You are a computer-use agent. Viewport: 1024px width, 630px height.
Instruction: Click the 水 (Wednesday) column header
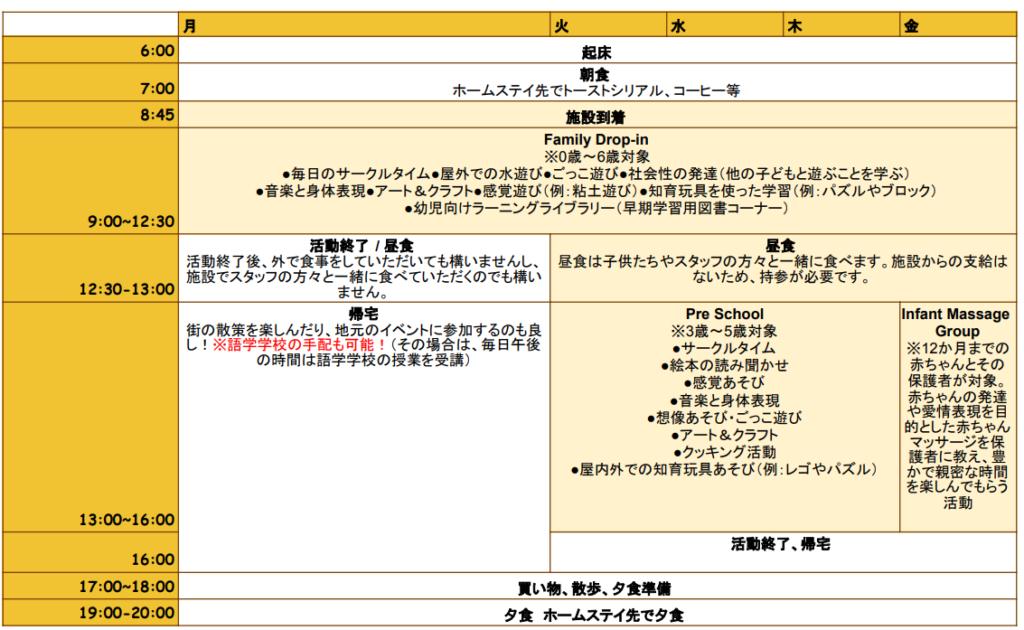coord(678,27)
